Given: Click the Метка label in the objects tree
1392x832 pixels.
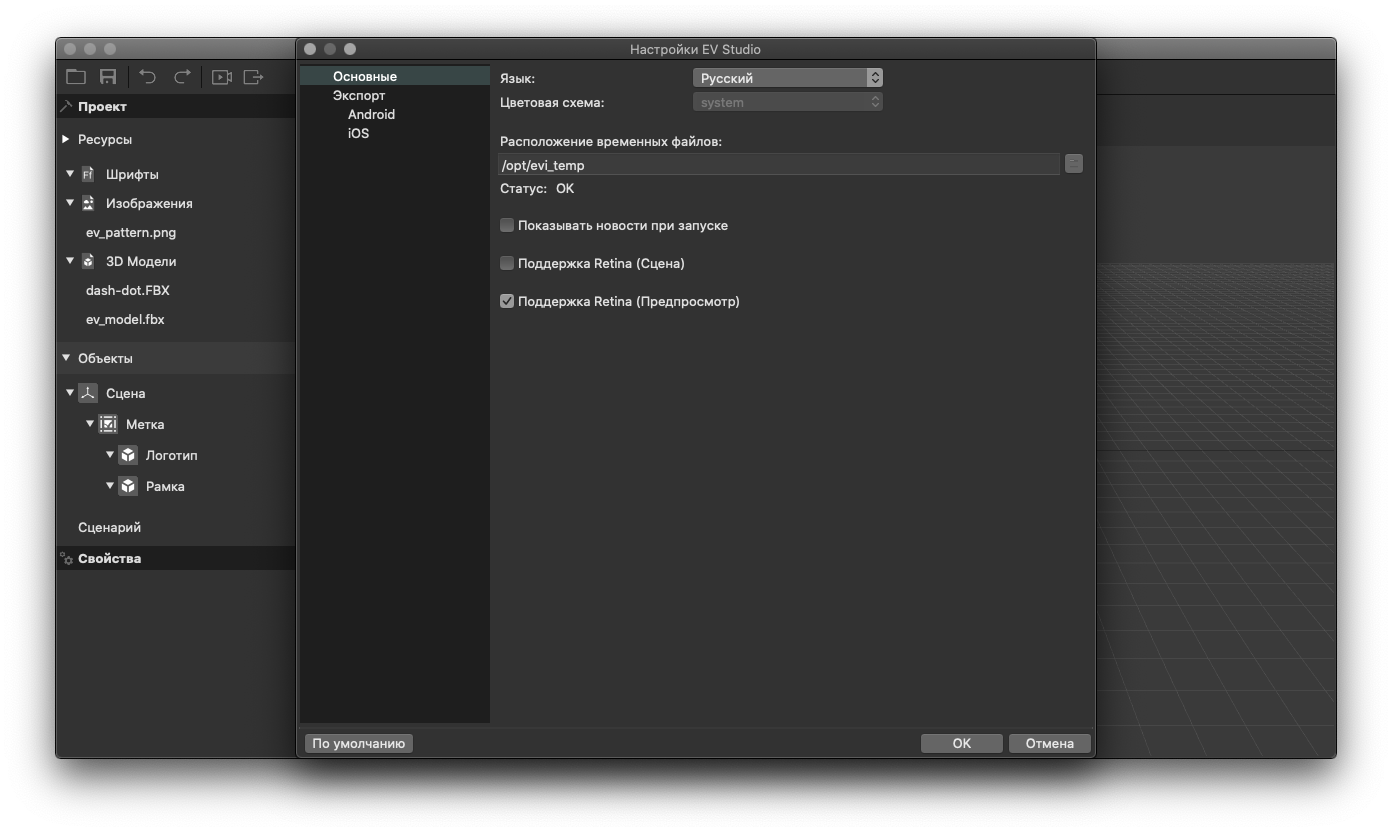Looking at the screenshot, I should [x=145, y=424].
